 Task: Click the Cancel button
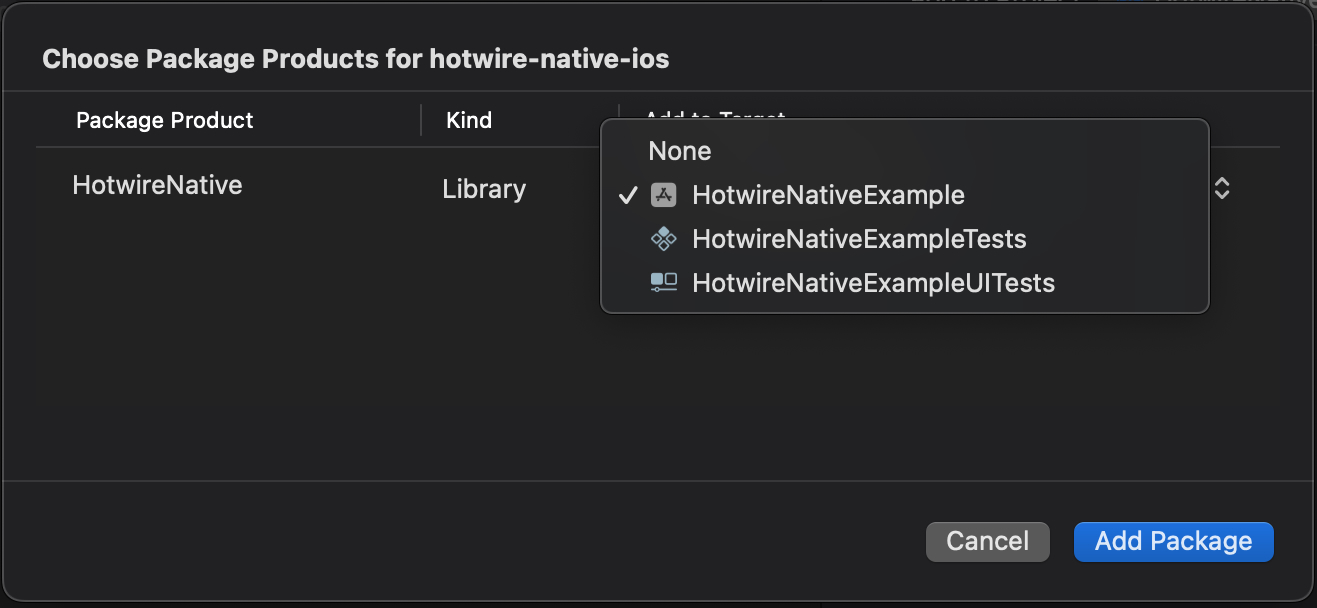coord(988,541)
